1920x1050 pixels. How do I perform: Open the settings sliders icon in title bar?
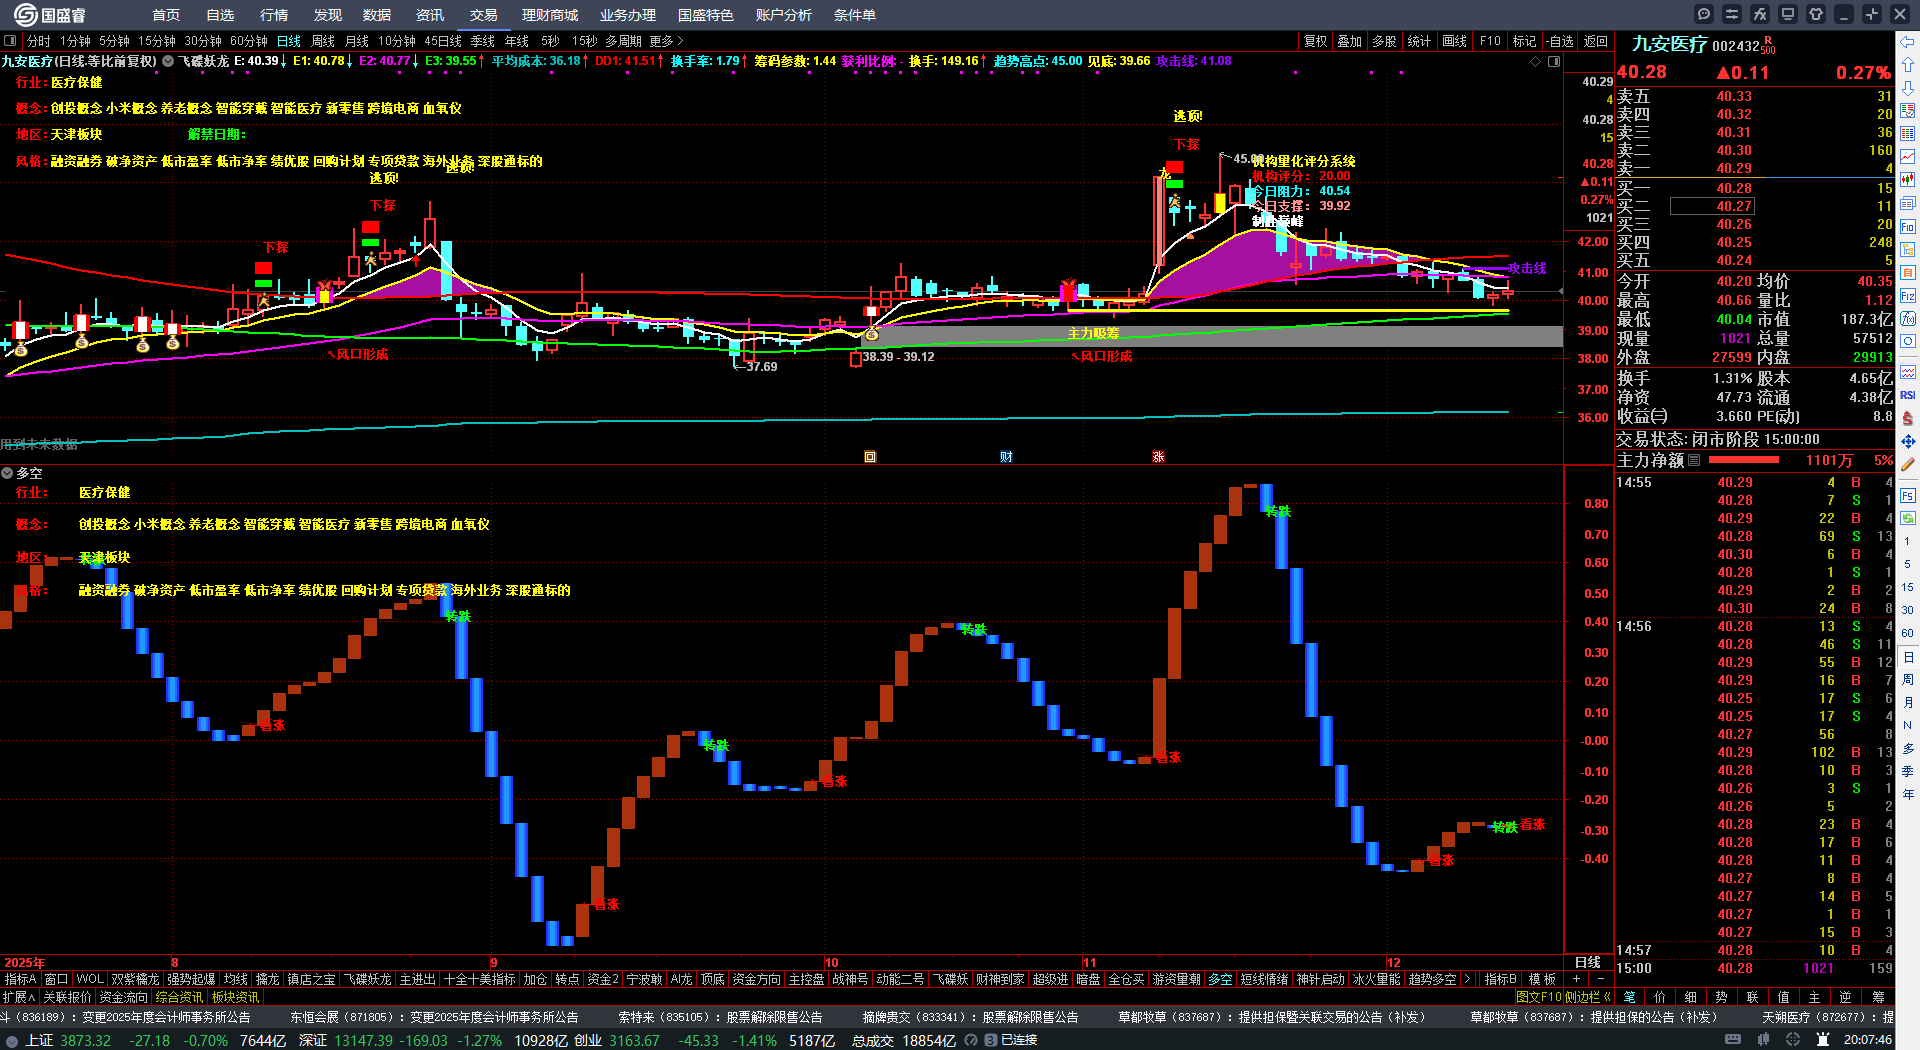pyautogui.click(x=1732, y=14)
